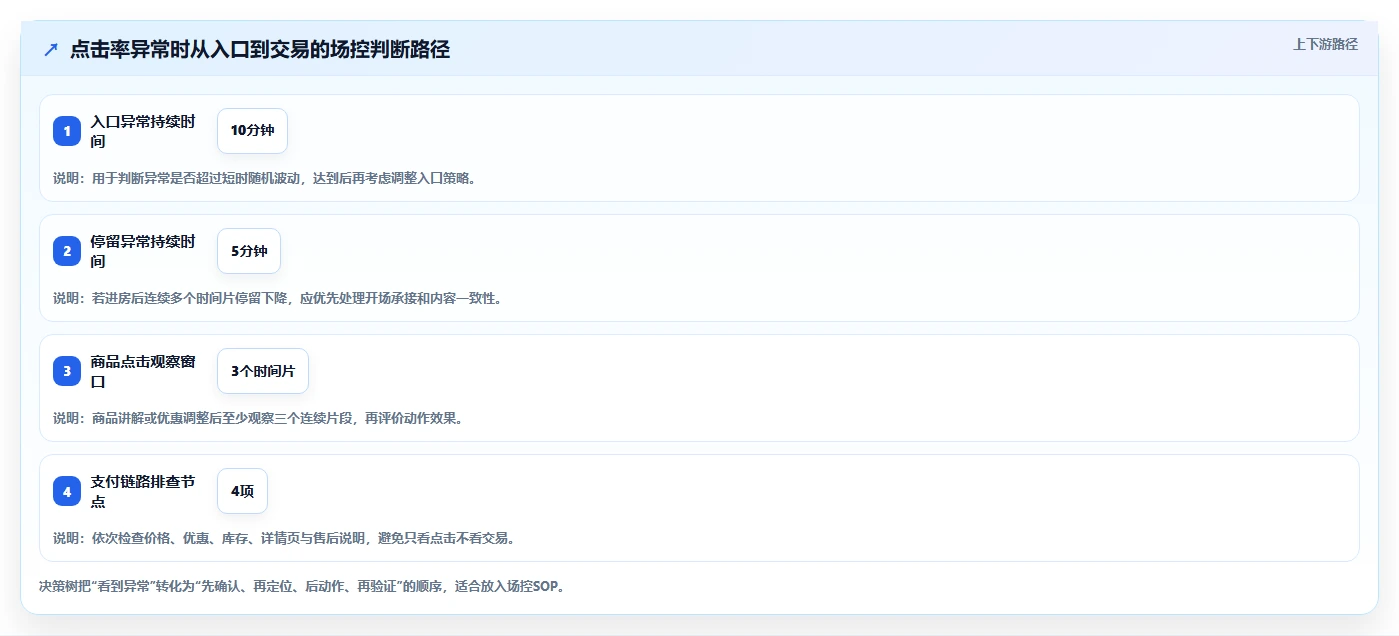Select the step 4 number badge
This screenshot has width=1399, height=636.
tap(67, 491)
